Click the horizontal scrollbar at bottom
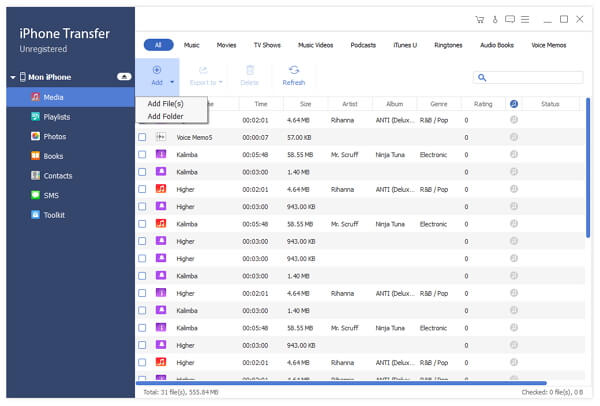 (x=341, y=383)
